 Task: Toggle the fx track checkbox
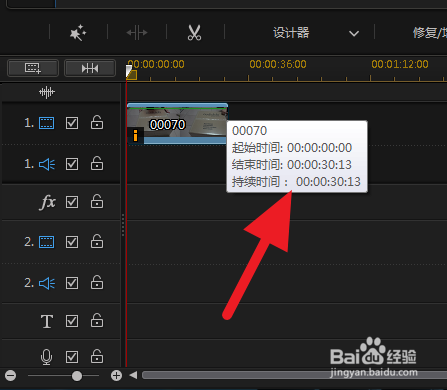[72, 202]
